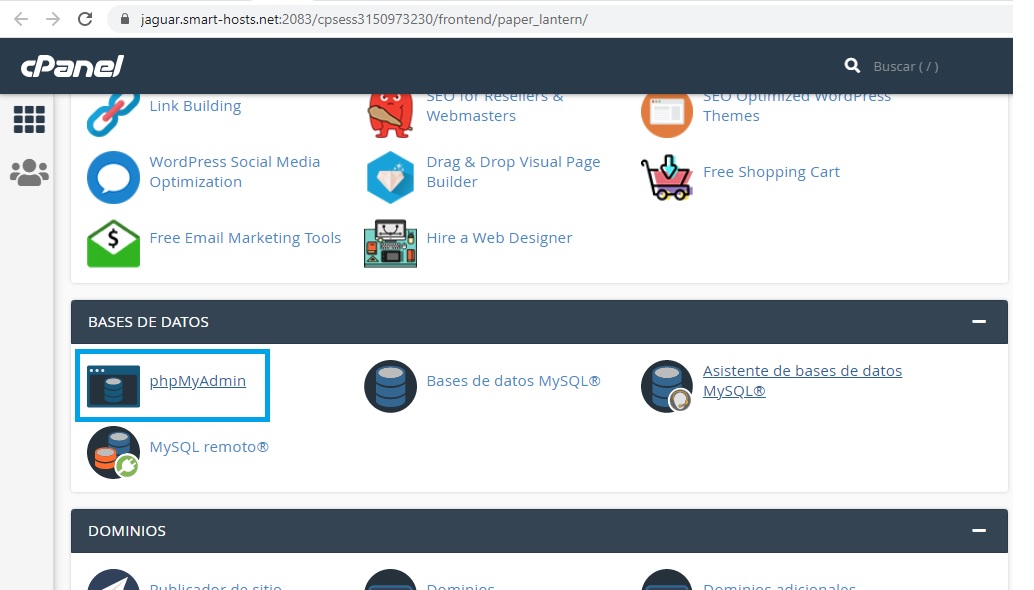This screenshot has height=590, width=1034.
Task: Click the Drag & Drop diamond icon
Action: coord(390,177)
